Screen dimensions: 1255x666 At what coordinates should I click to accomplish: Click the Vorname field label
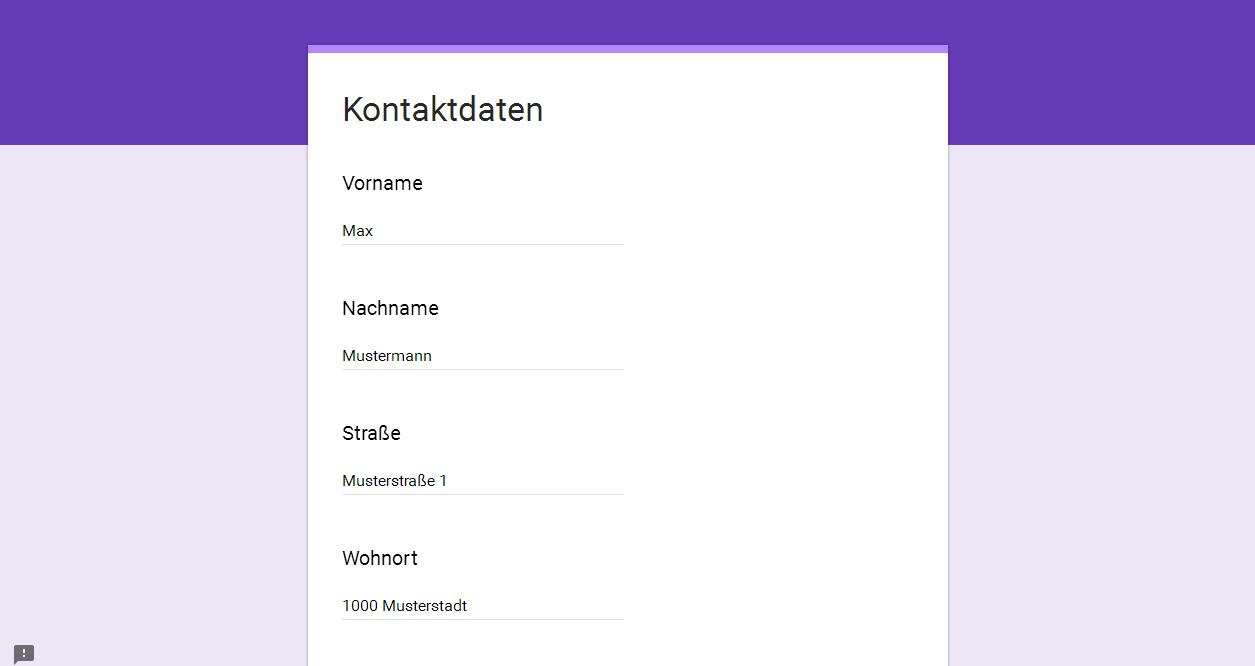(x=383, y=183)
